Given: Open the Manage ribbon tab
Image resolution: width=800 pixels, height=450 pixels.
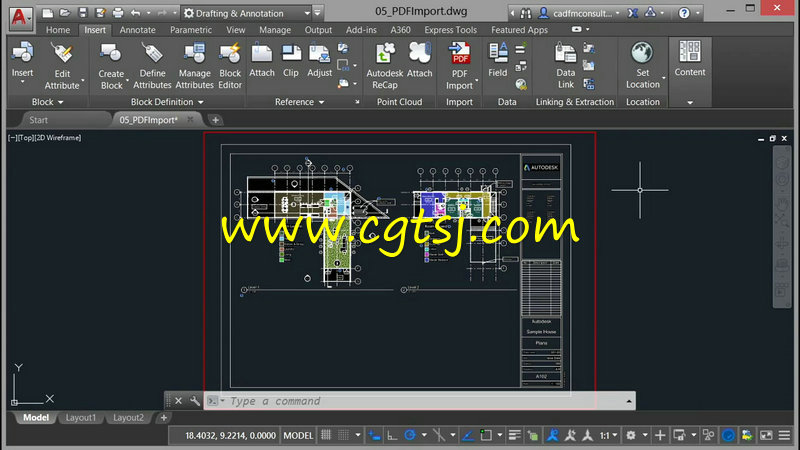Looking at the screenshot, I should (x=275, y=30).
